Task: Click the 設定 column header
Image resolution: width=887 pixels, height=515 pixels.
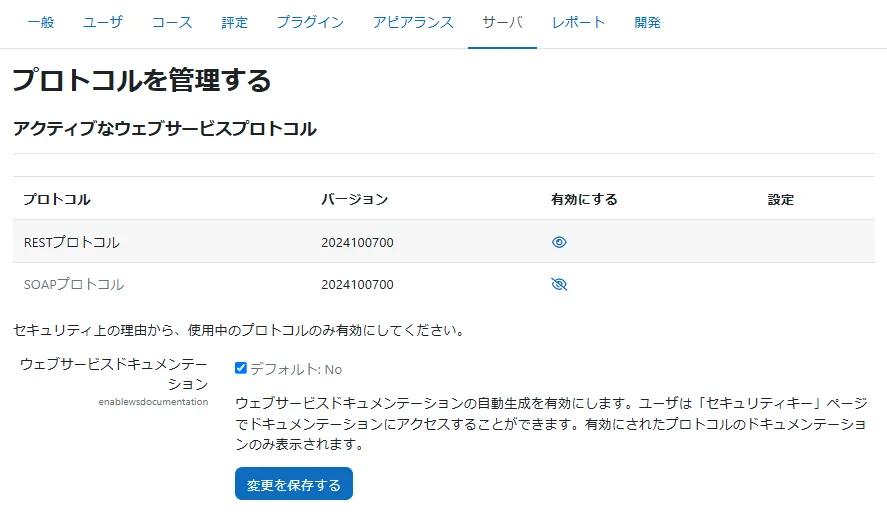Action: (x=781, y=199)
